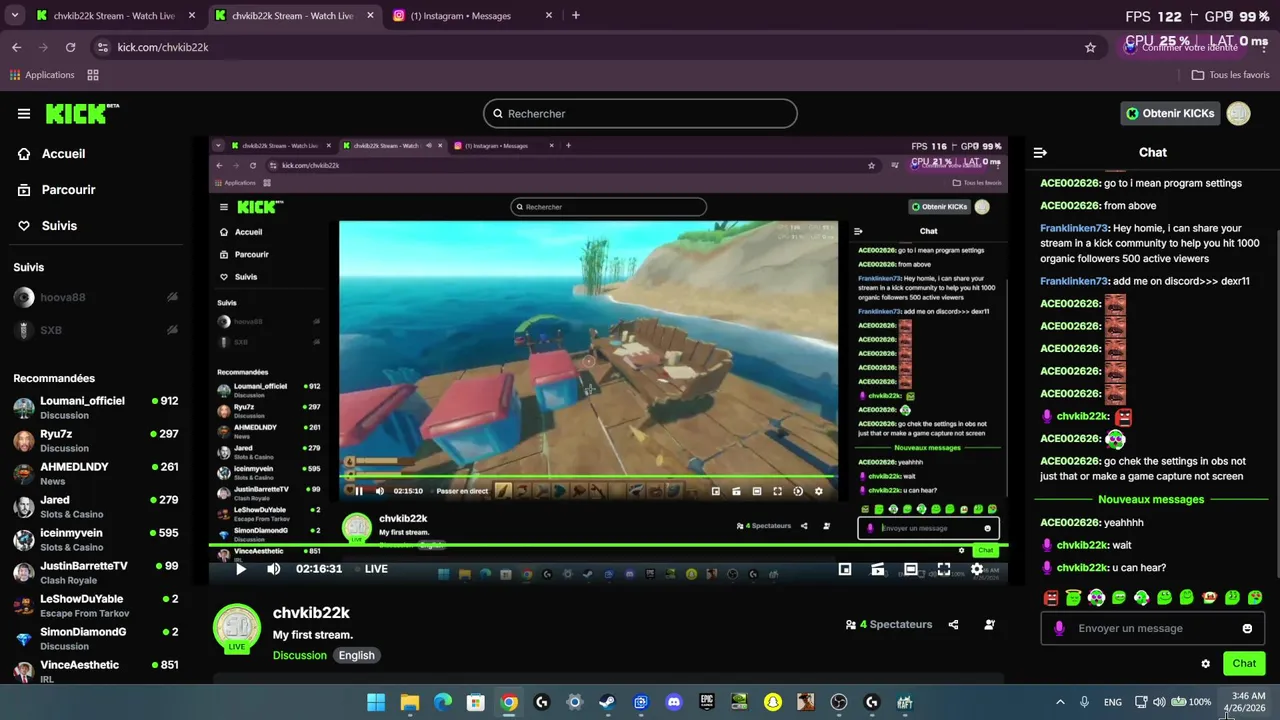
Task: Open the emoji picker in chat input
Action: (x=1247, y=629)
